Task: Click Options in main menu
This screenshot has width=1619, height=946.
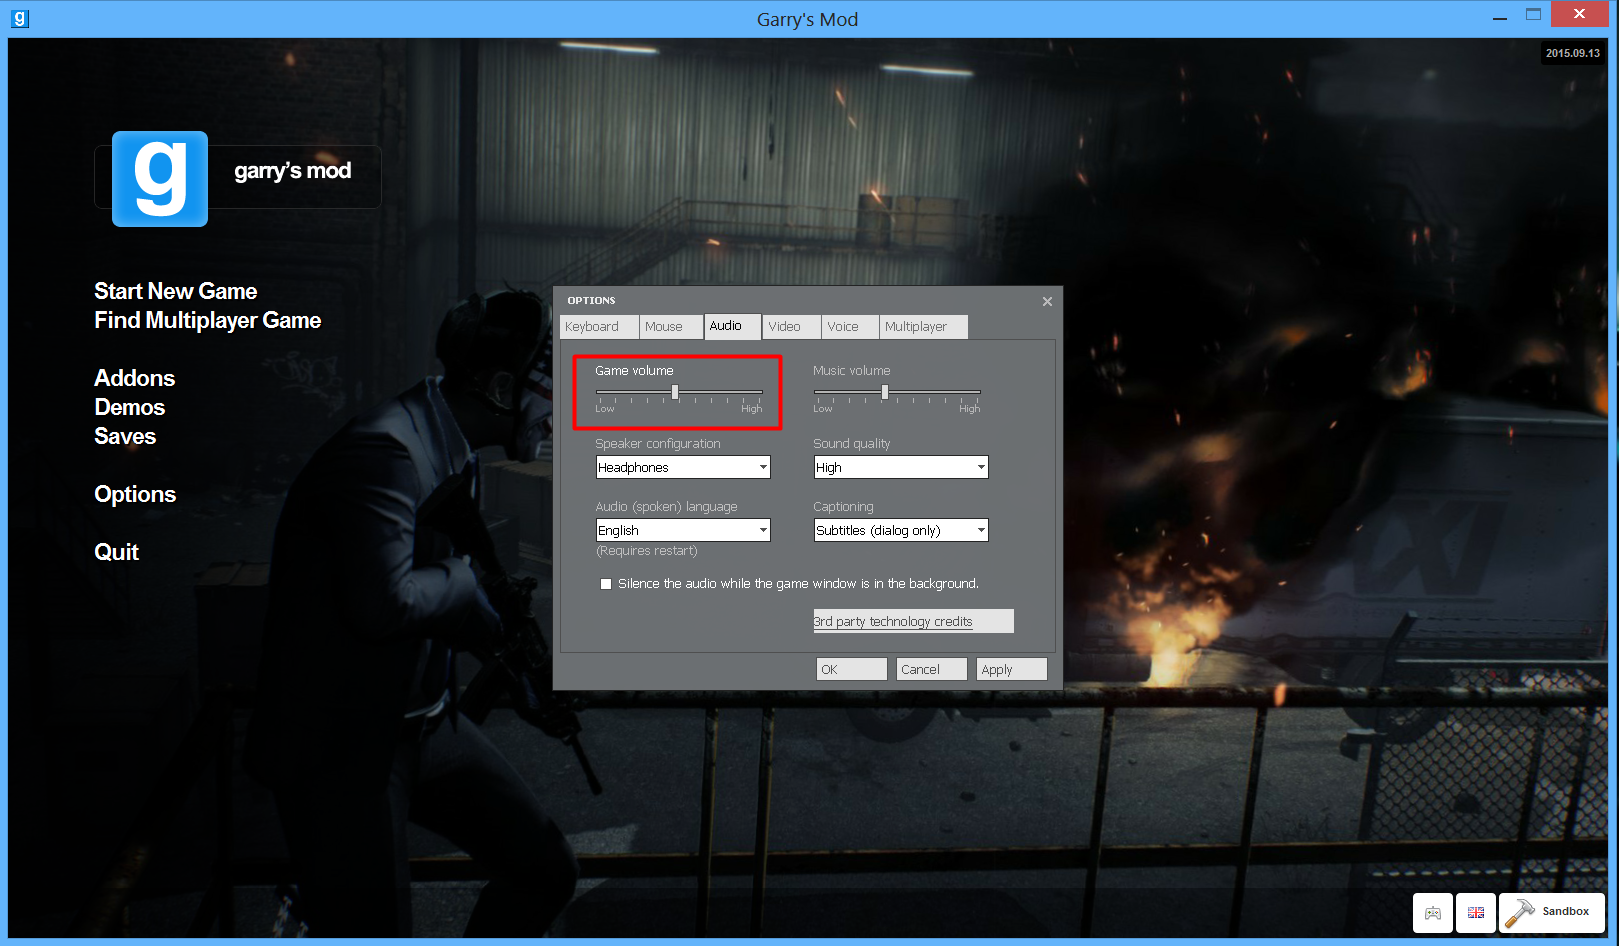Action: 135,494
